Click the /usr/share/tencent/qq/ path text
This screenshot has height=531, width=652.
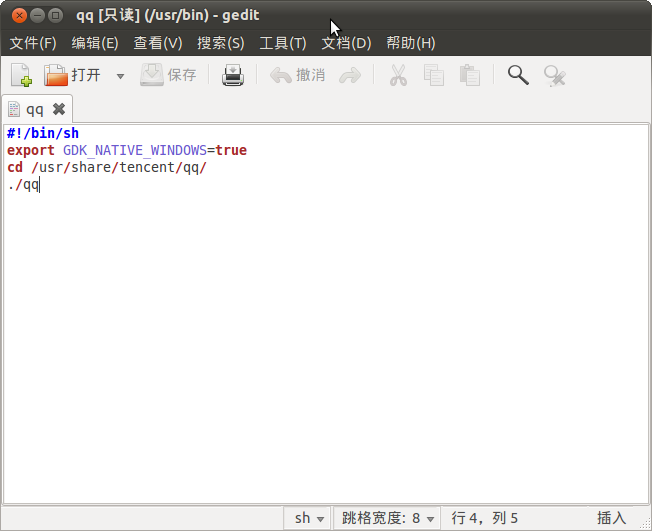(119, 167)
